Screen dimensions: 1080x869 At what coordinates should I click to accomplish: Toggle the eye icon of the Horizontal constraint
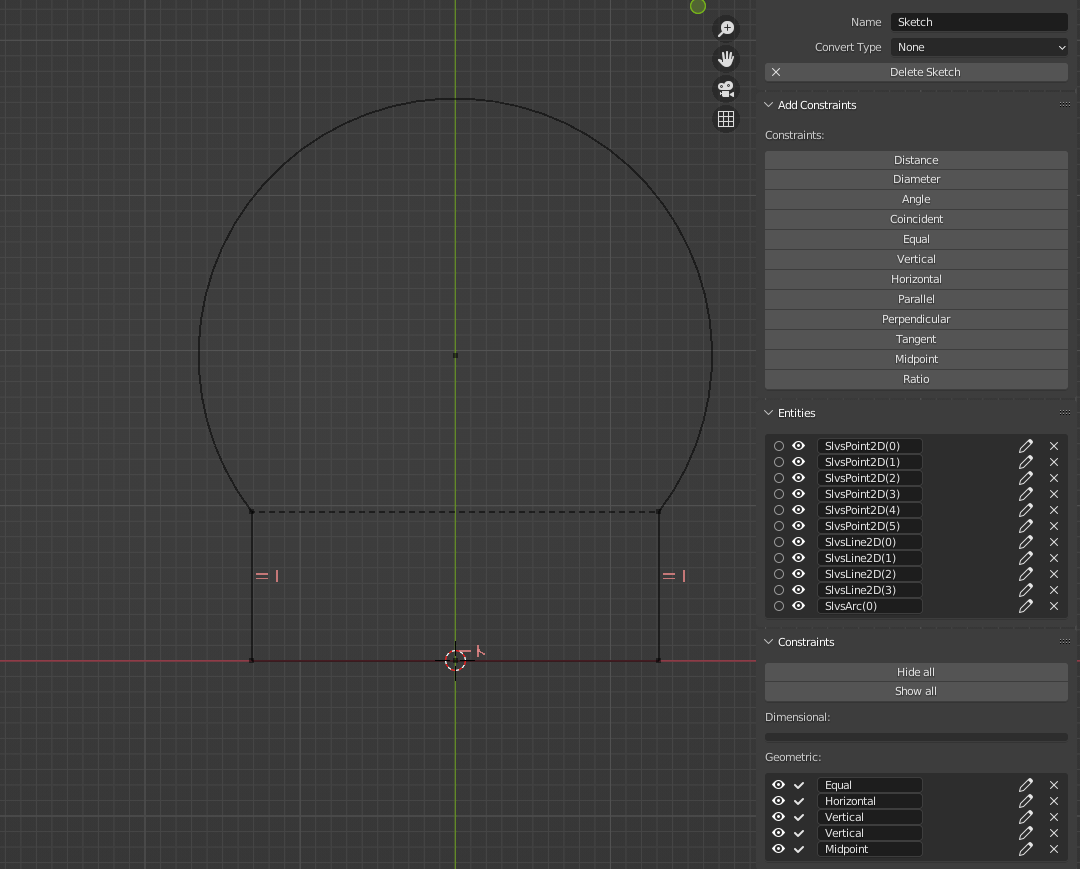pyautogui.click(x=778, y=801)
